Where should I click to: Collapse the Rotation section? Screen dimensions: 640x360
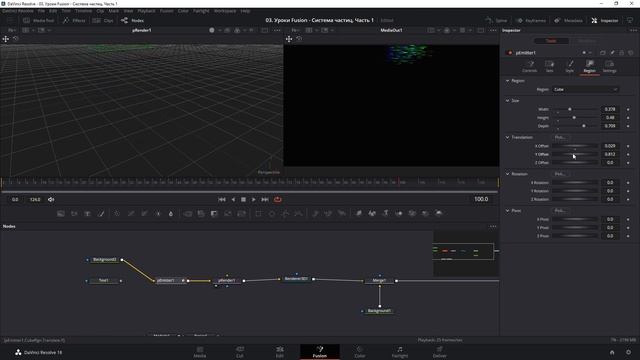507,174
